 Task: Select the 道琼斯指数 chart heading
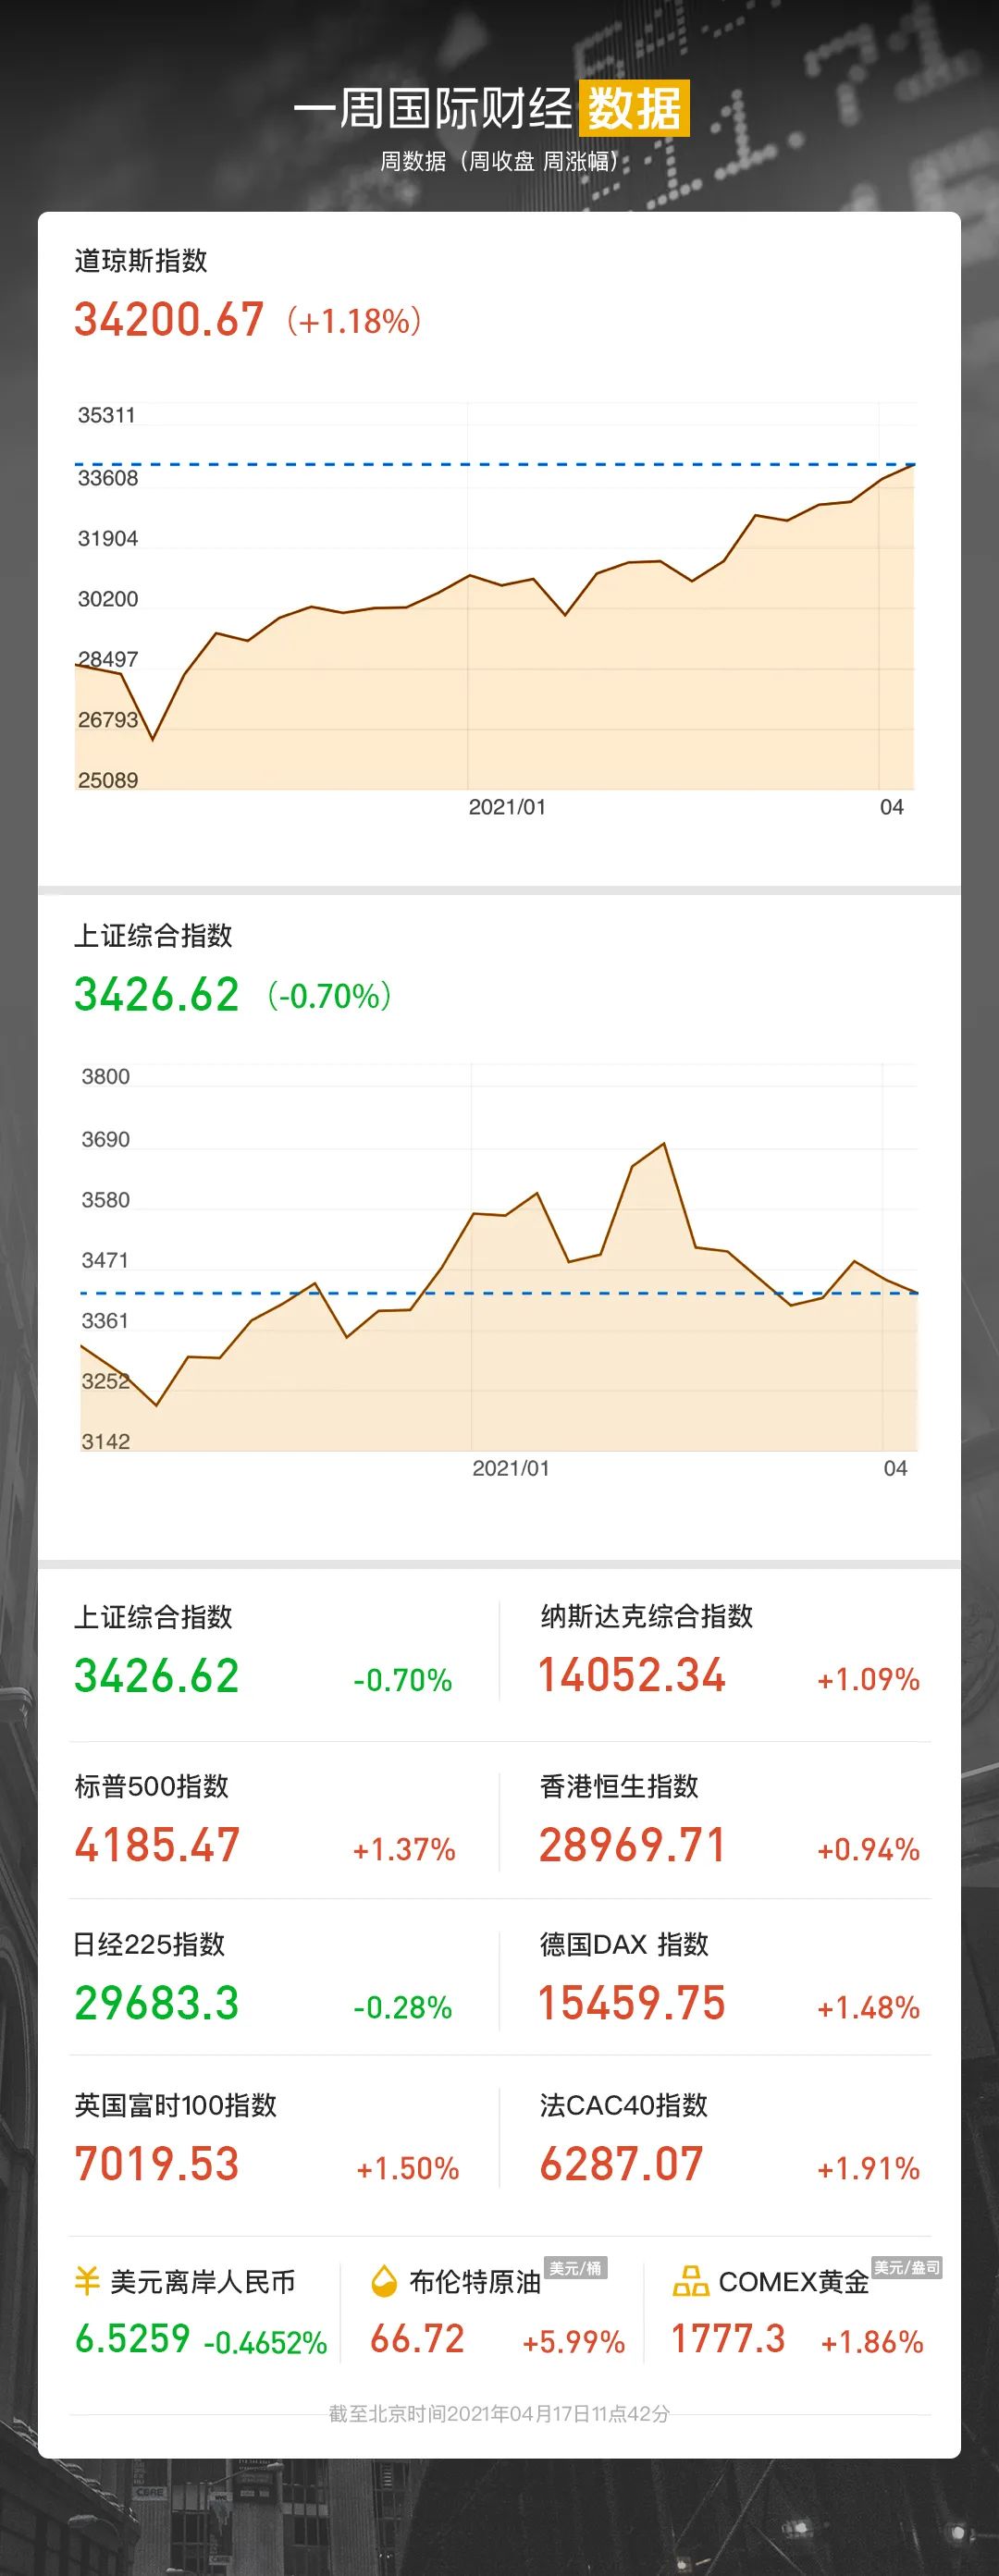[141, 261]
